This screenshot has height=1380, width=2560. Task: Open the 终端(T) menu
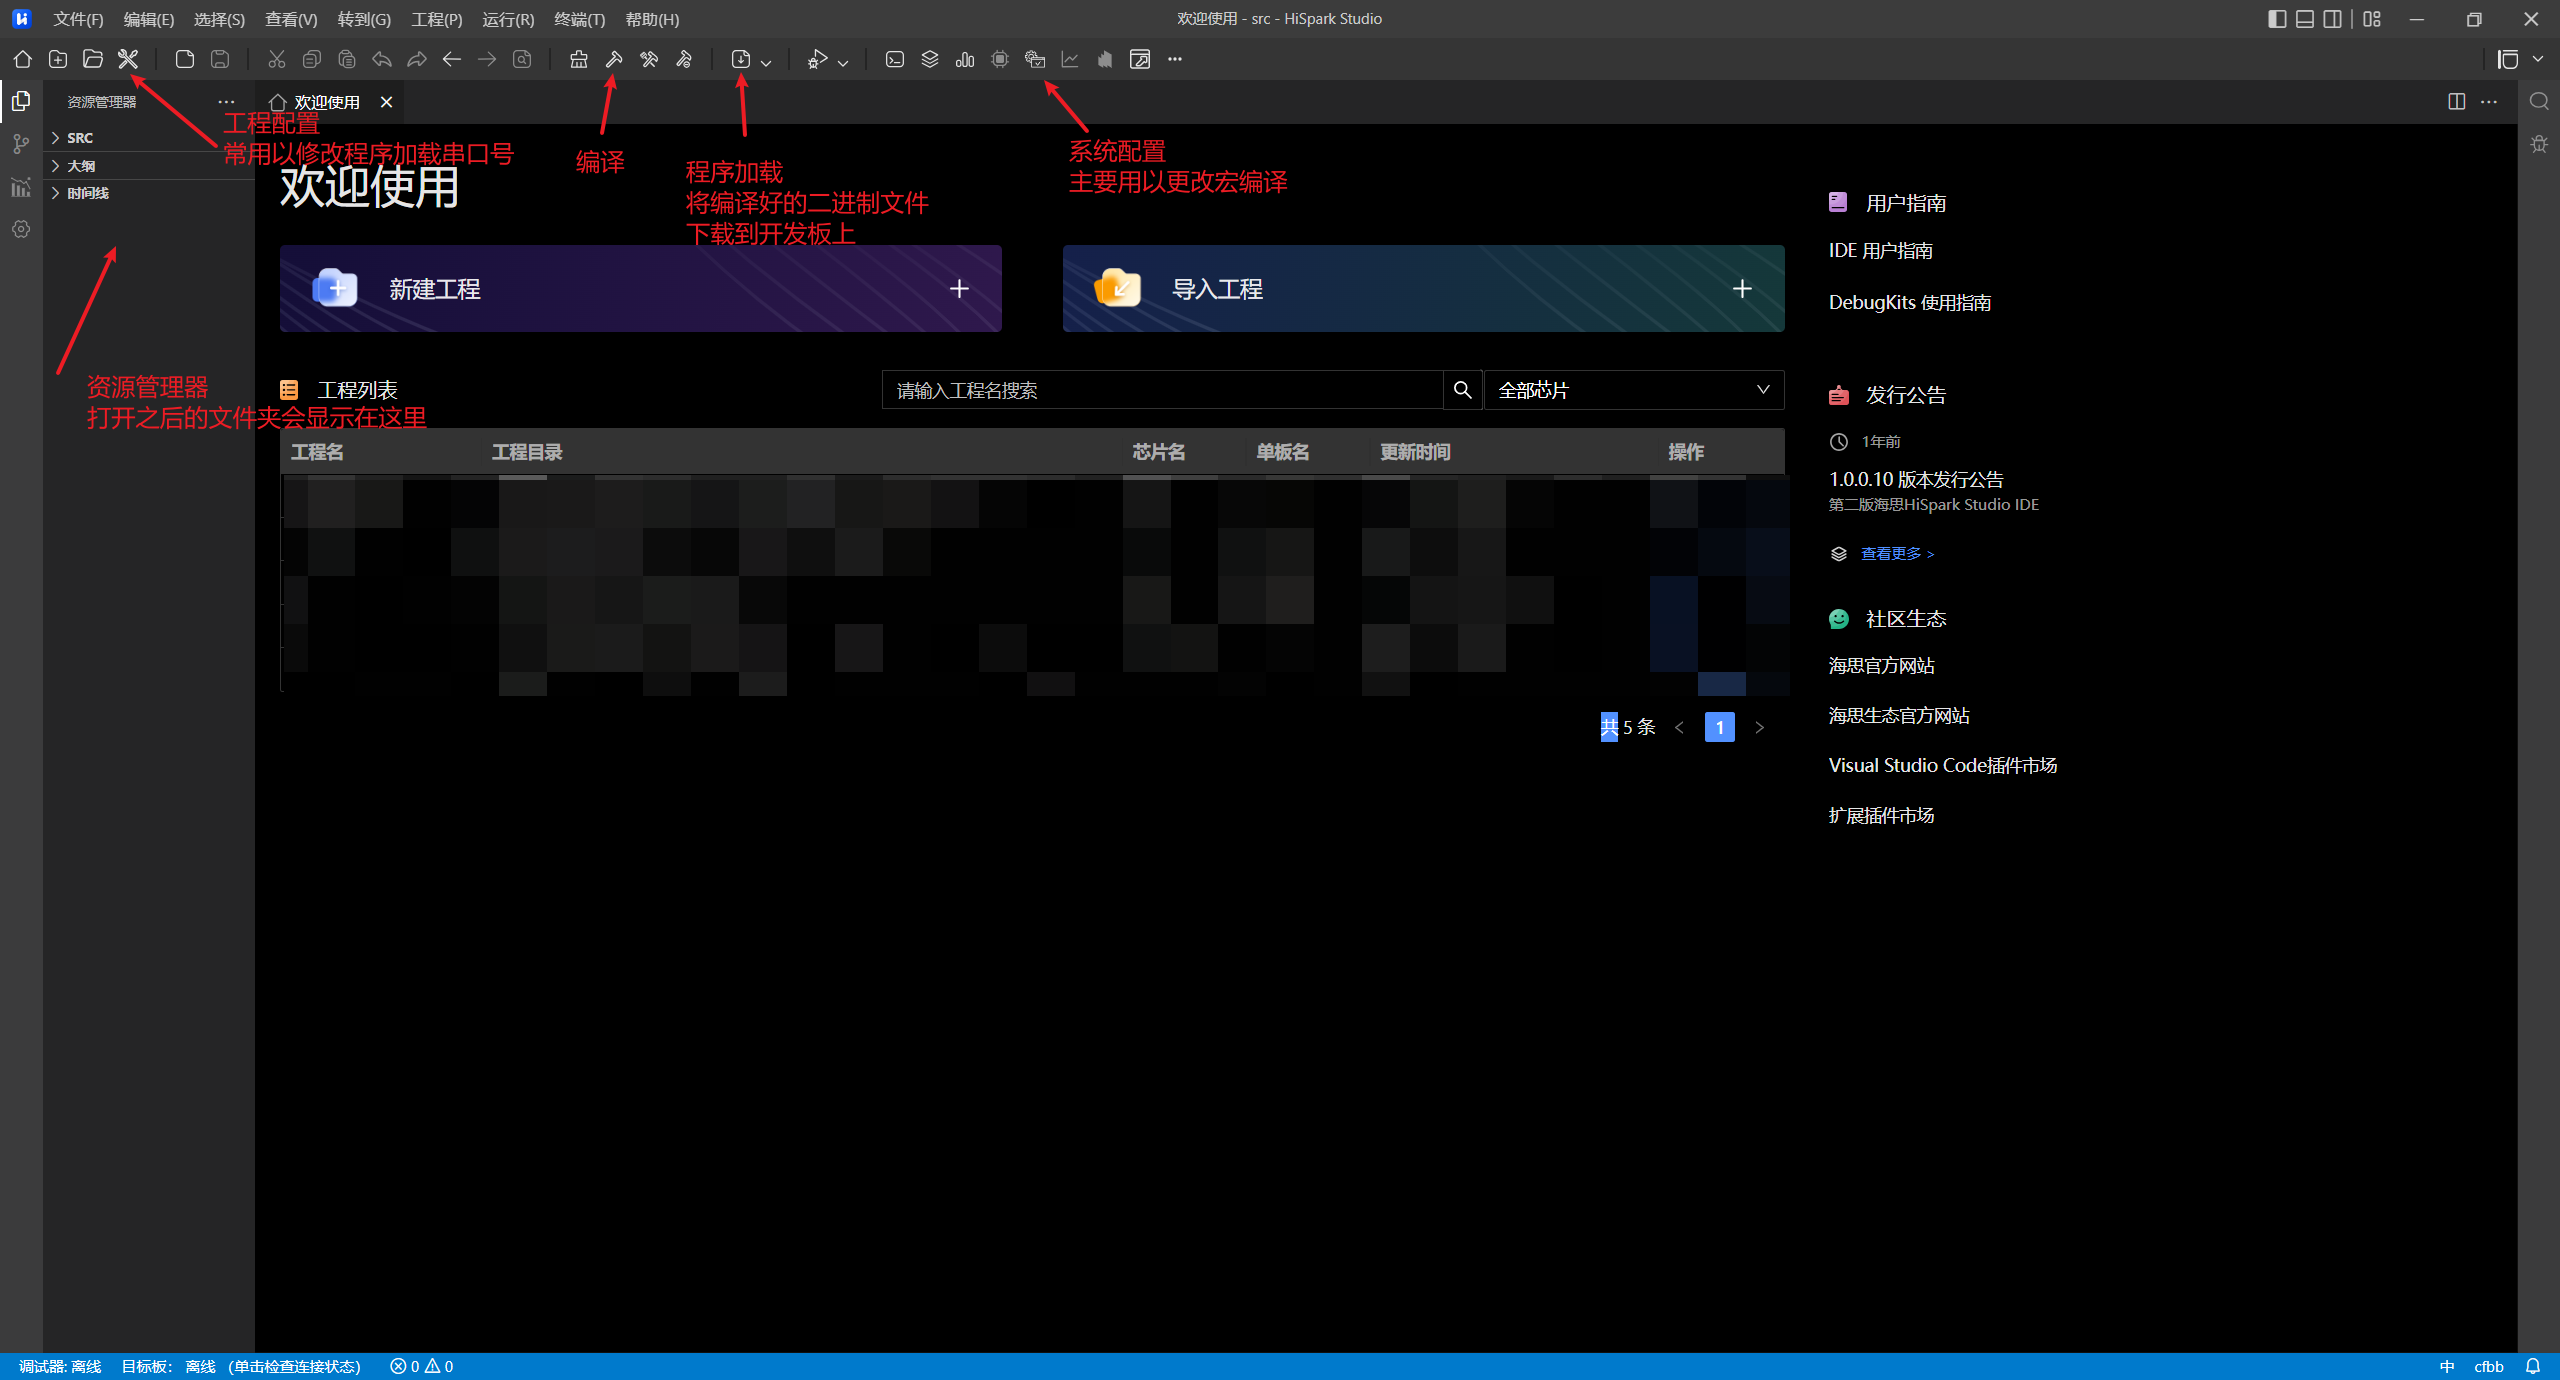(579, 19)
